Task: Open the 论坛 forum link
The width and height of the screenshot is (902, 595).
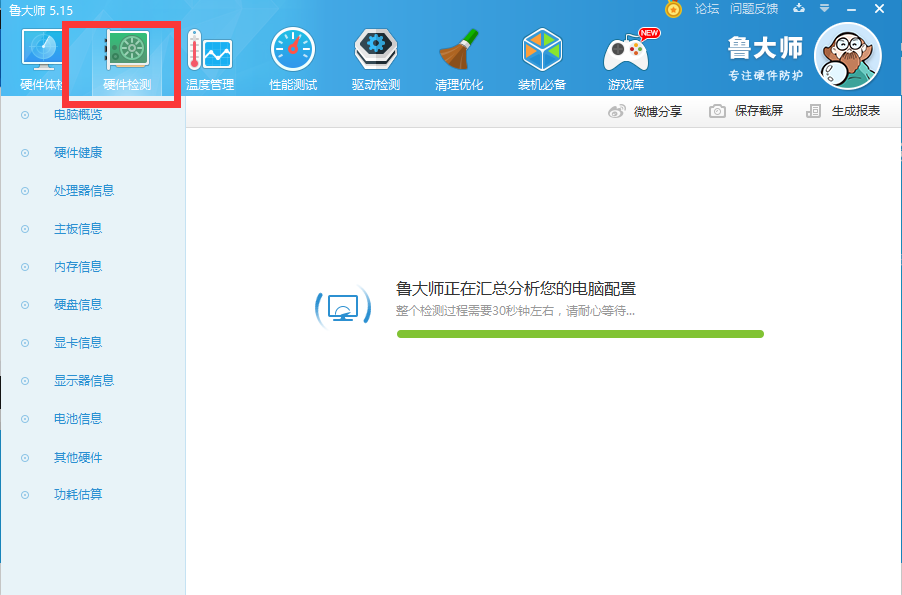Action: (707, 9)
